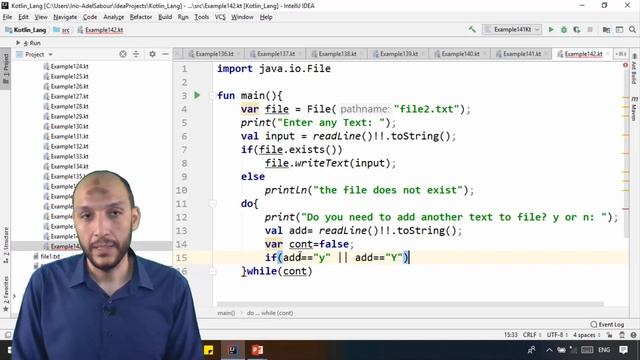Screen dimensions: 640x360
Task: Toggle the 4: Run tool window button
Action: pyautogui.click(x=31, y=43)
